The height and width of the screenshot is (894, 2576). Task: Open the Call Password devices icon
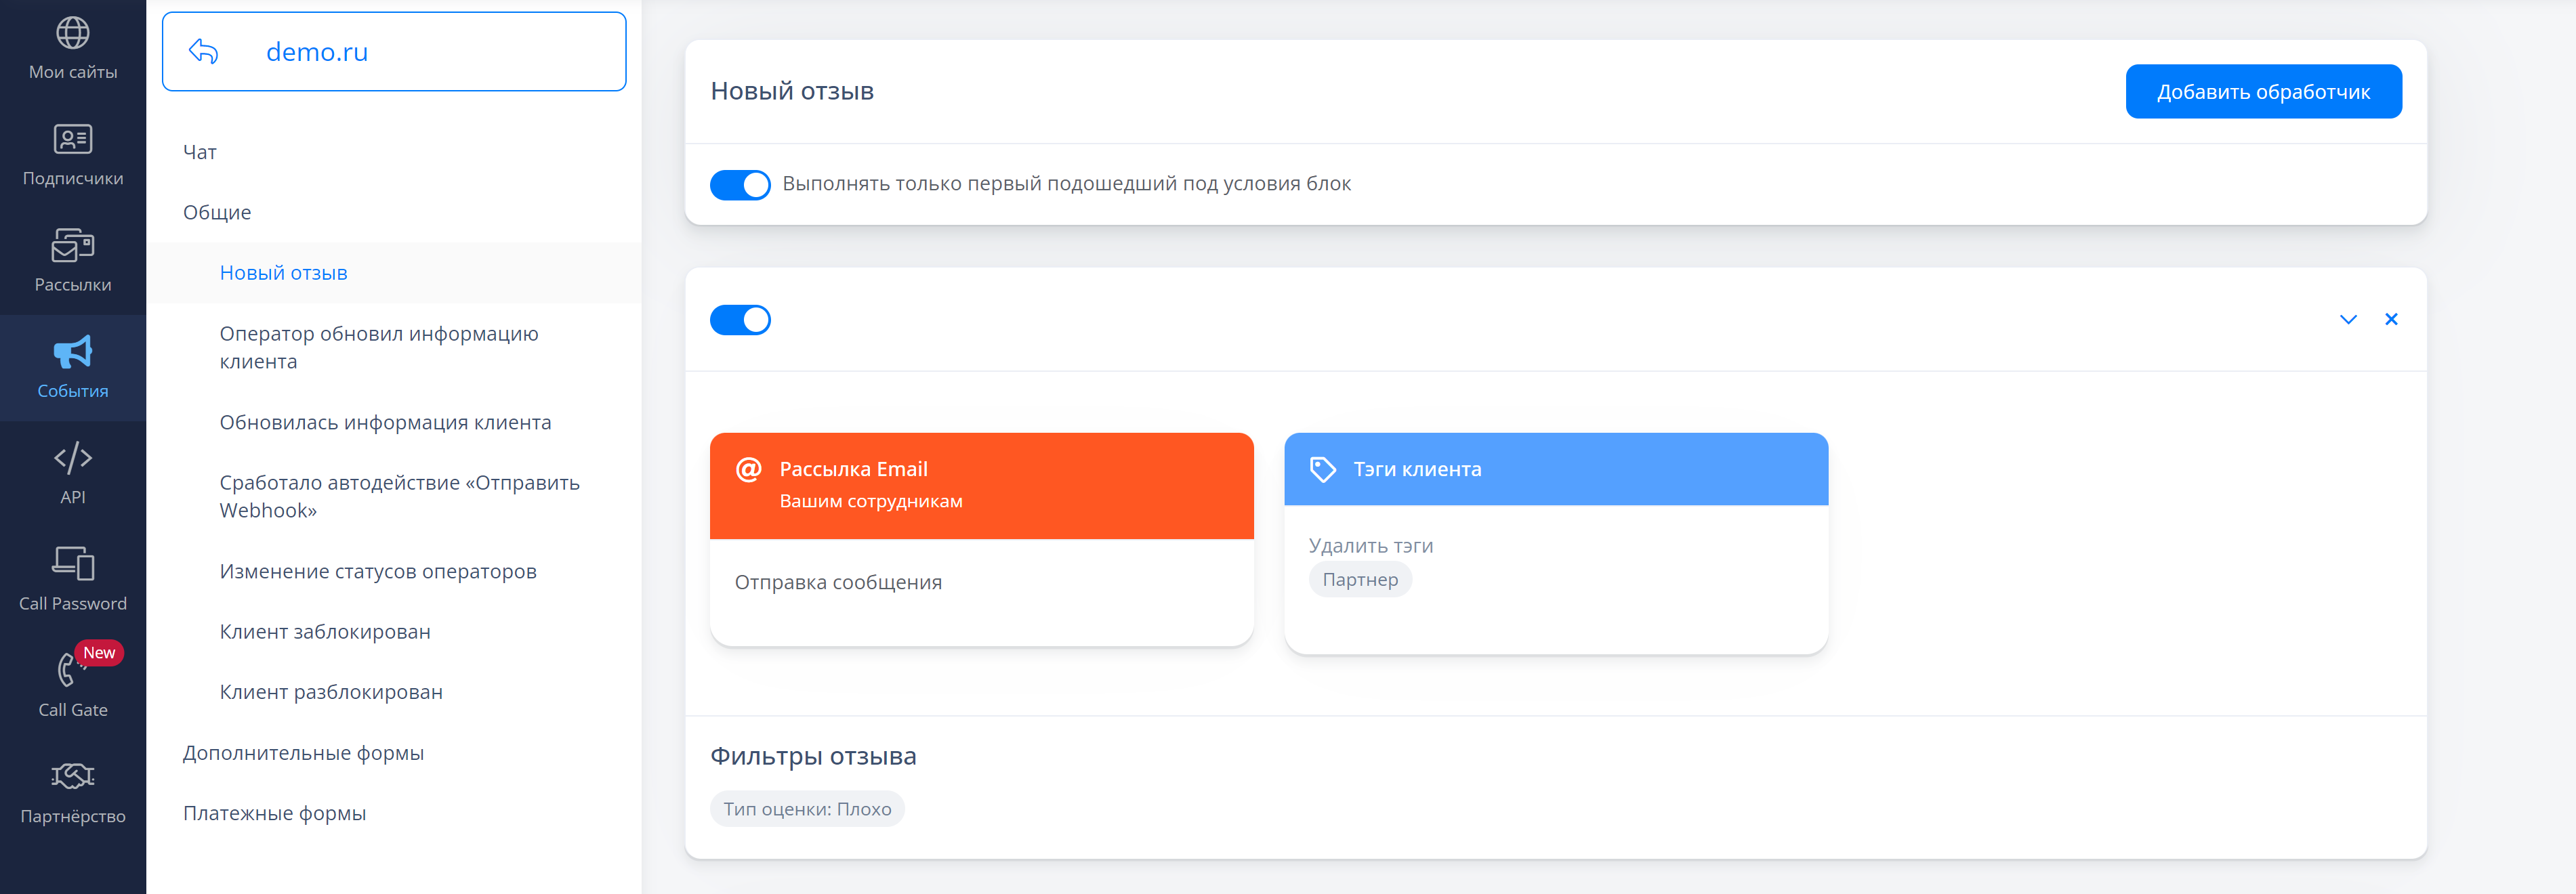click(72, 565)
